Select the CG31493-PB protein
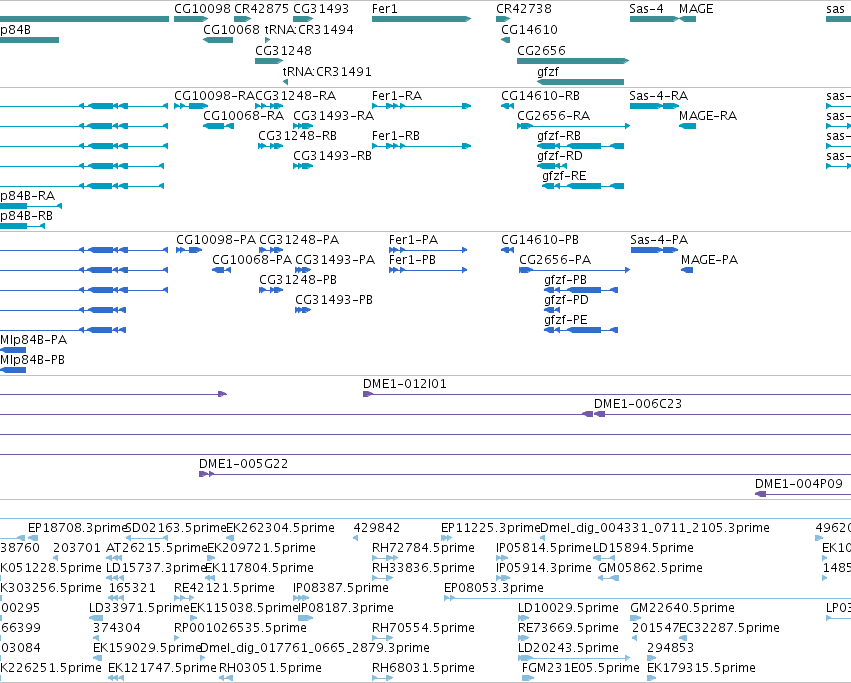This screenshot has width=851, height=683. pos(303,311)
